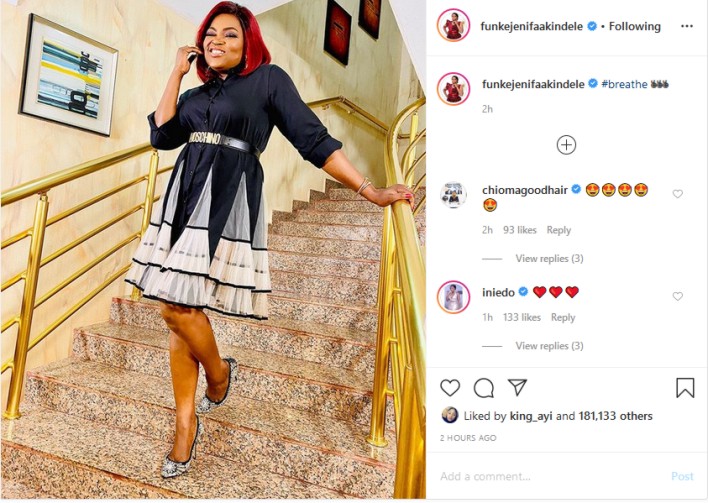Like iniedo's comment with the heart
Viewport: 708px width, 503px height.
click(x=677, y=296)
